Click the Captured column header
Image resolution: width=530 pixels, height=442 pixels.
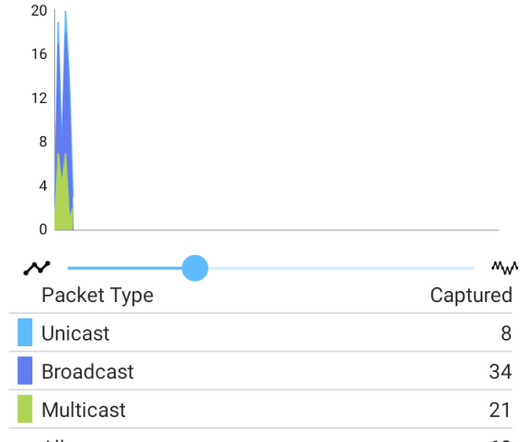coord(471,295)
